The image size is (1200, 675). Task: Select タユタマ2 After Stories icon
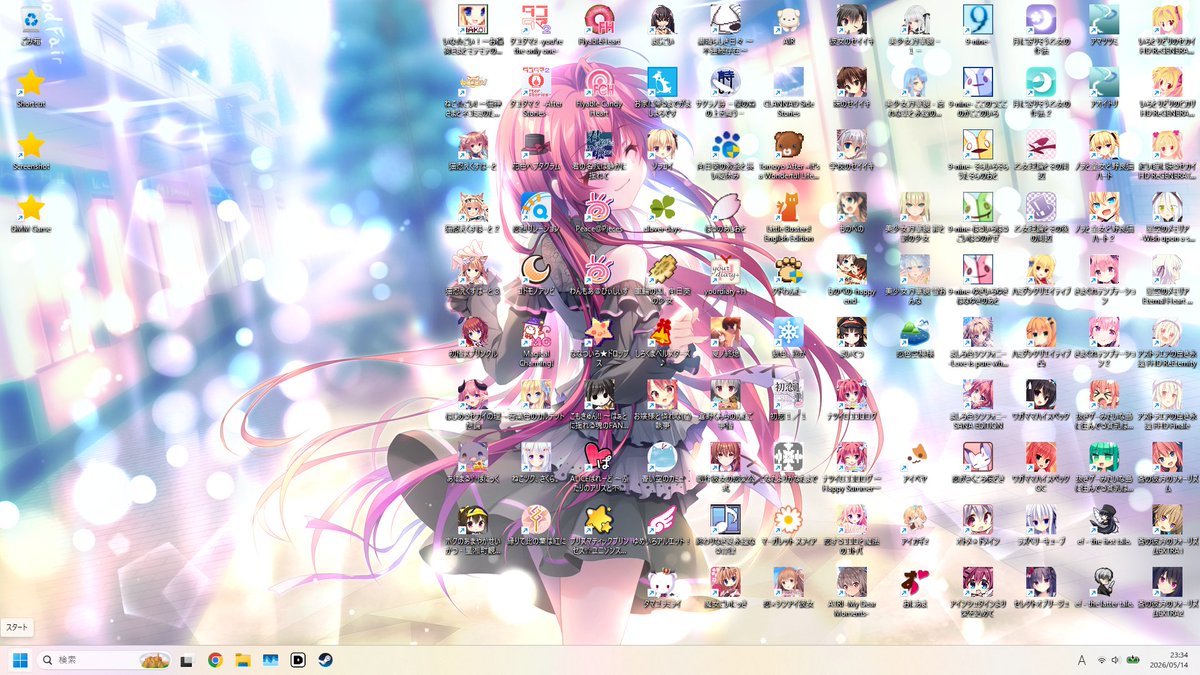(x=537, y=82)
